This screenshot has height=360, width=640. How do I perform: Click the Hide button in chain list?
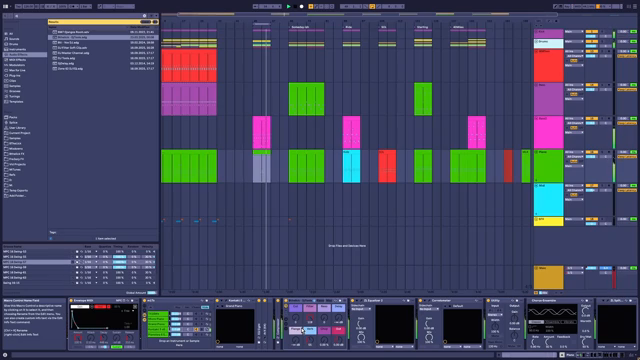(205, 307)
